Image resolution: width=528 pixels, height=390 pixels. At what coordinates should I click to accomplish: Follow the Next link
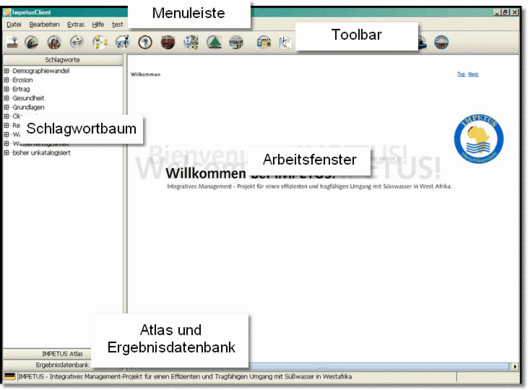click(473, 74)
